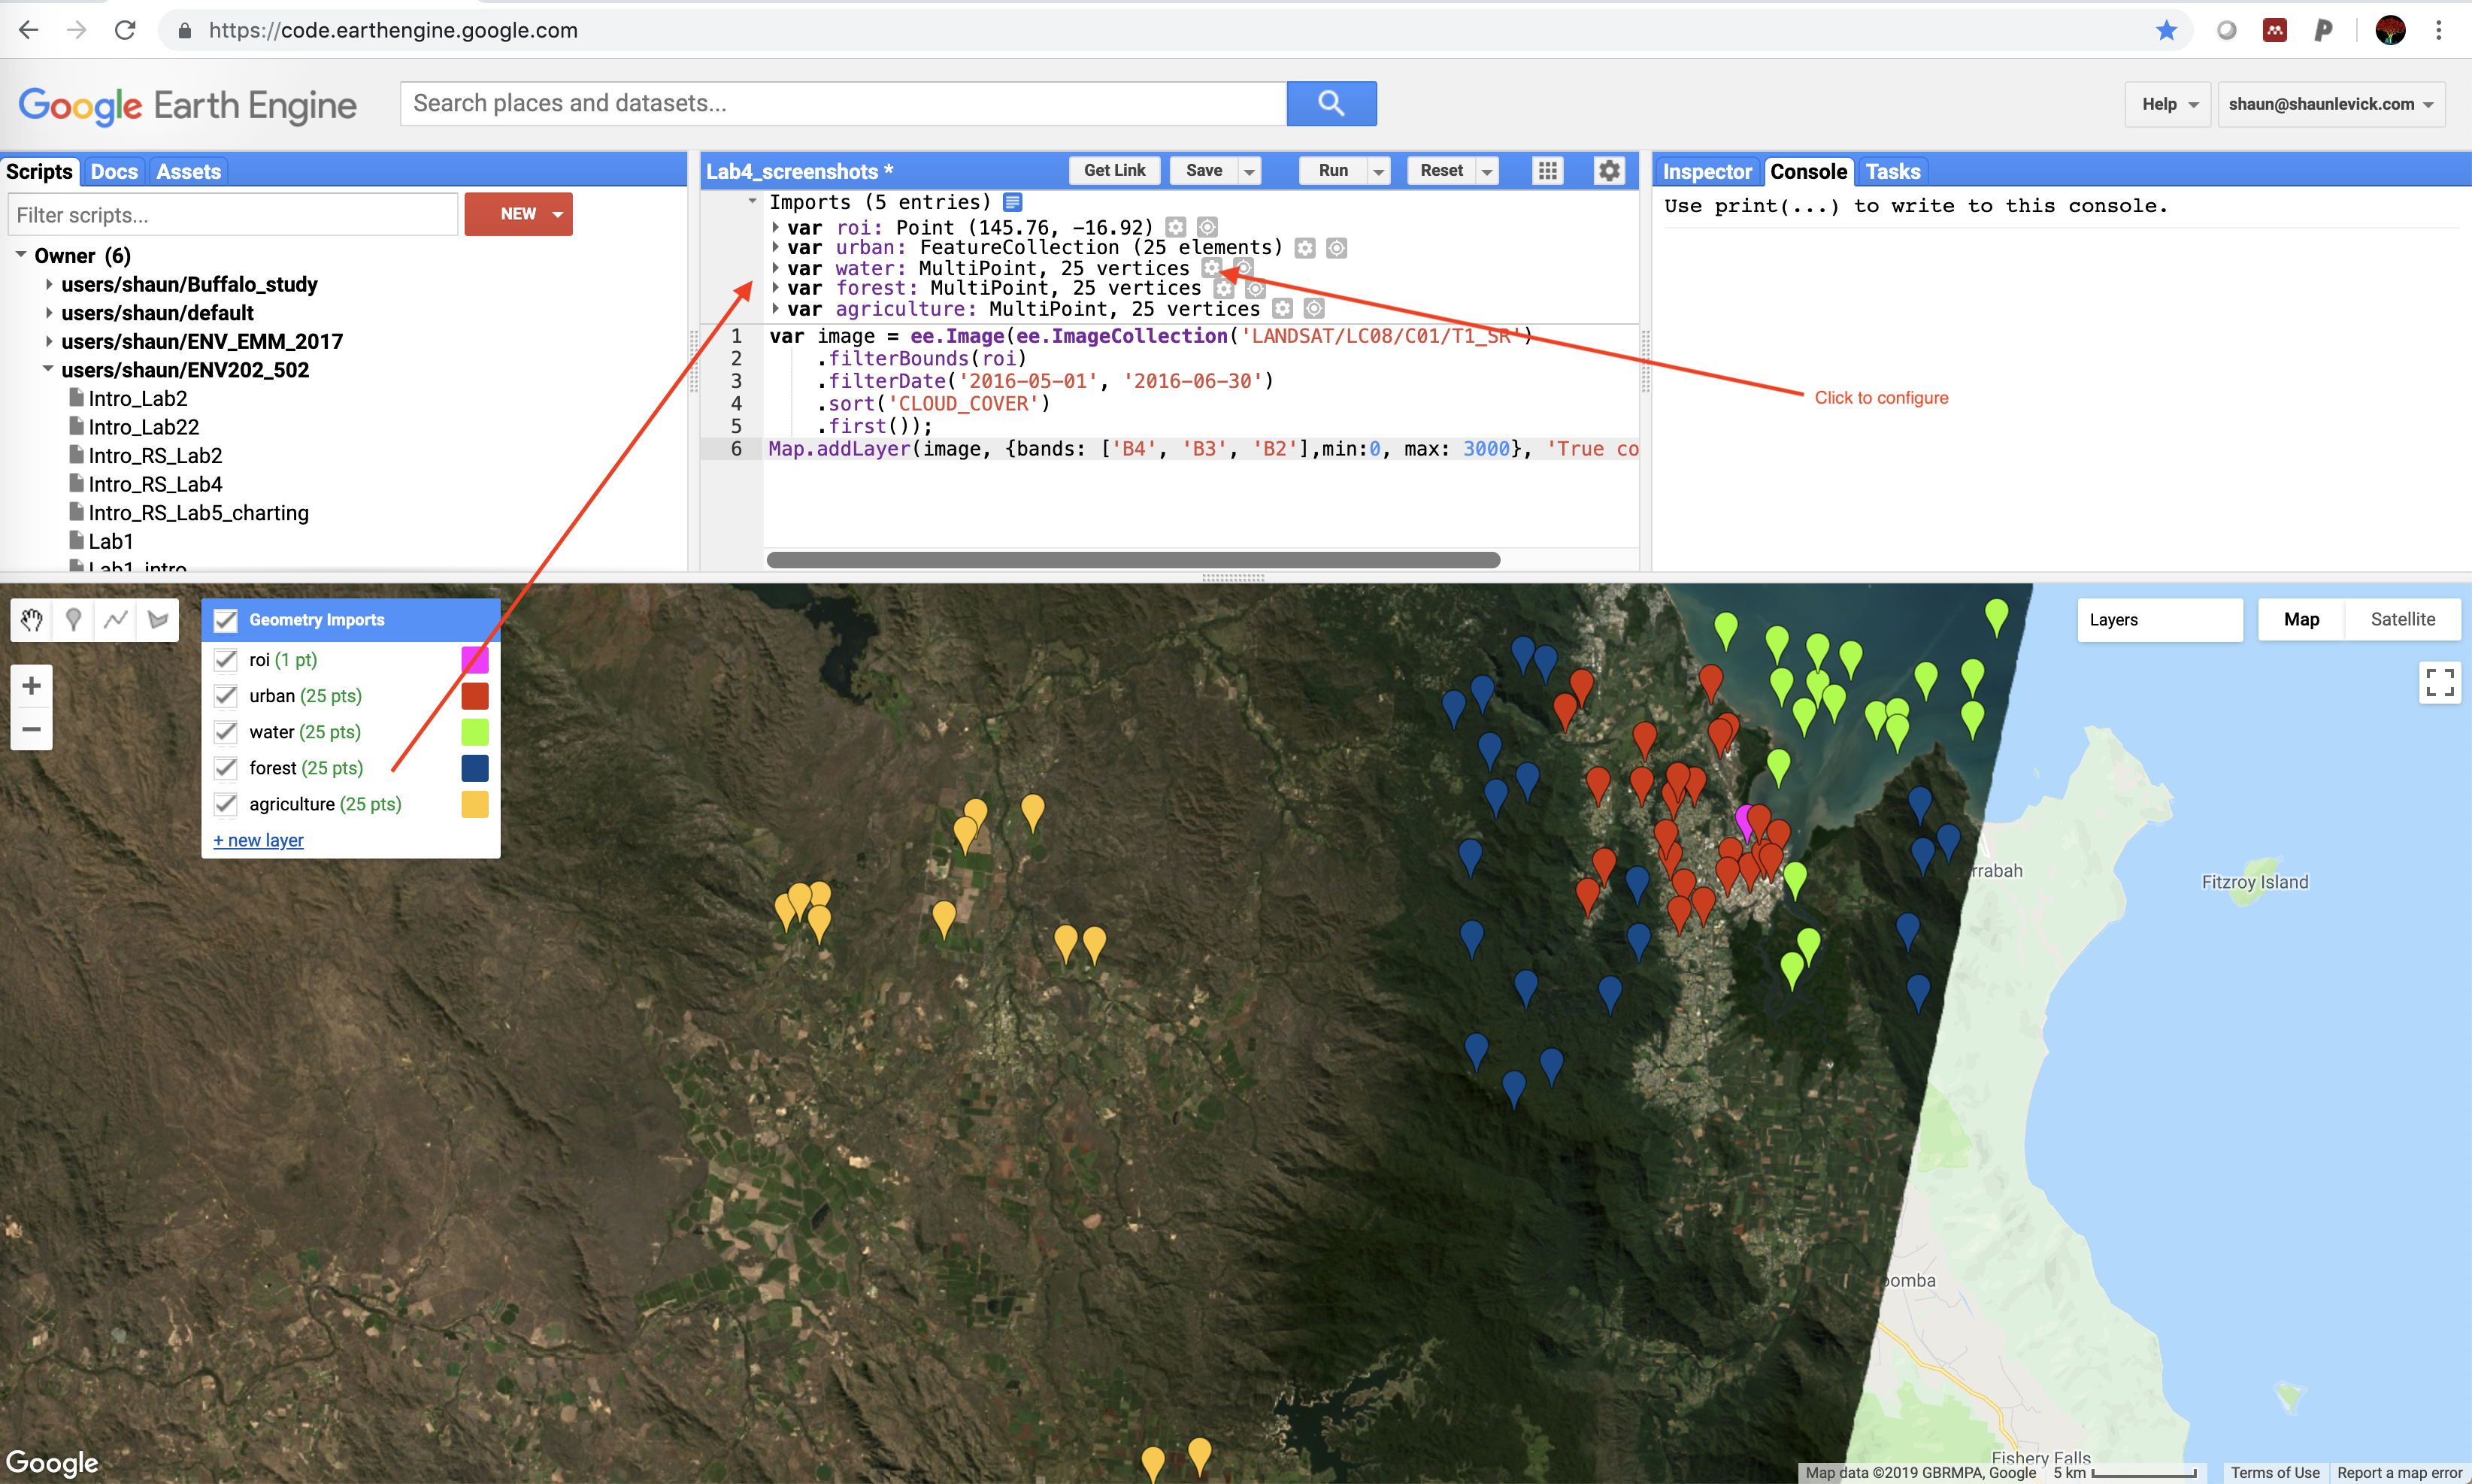Screen dimensions: 2472x1484
Task: Center map on agriculture import
Action: [x=1314, y=309]
